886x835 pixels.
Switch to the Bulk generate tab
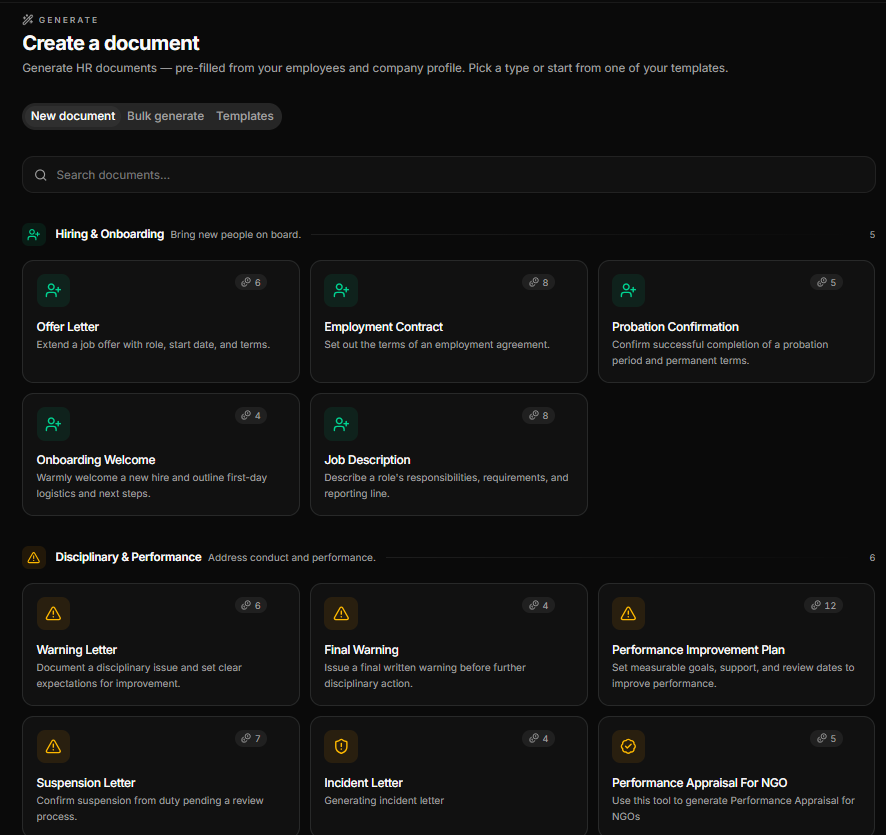point(166,116)
